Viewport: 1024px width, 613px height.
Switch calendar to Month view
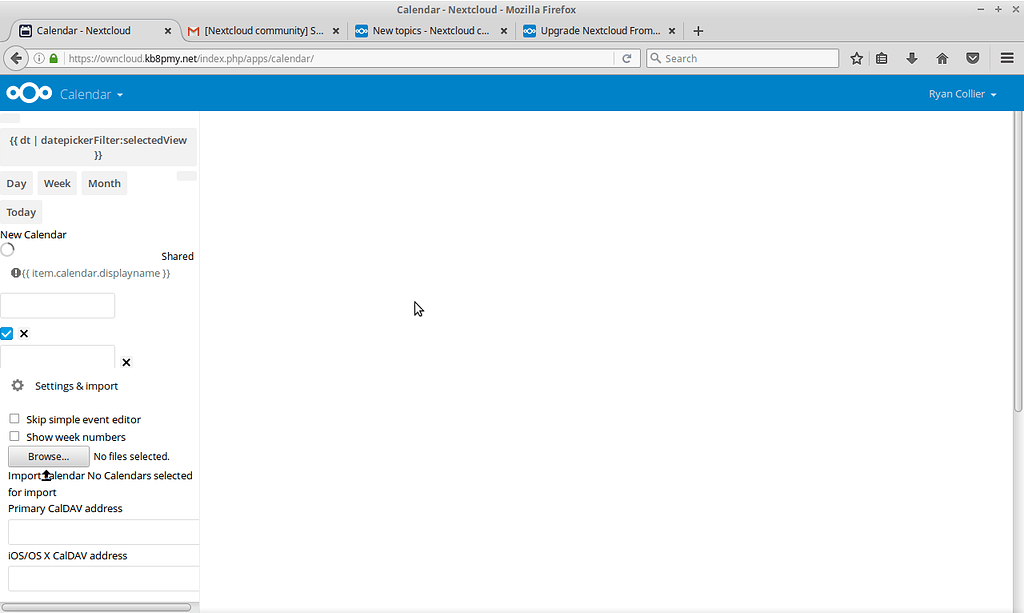click(104, 183)
